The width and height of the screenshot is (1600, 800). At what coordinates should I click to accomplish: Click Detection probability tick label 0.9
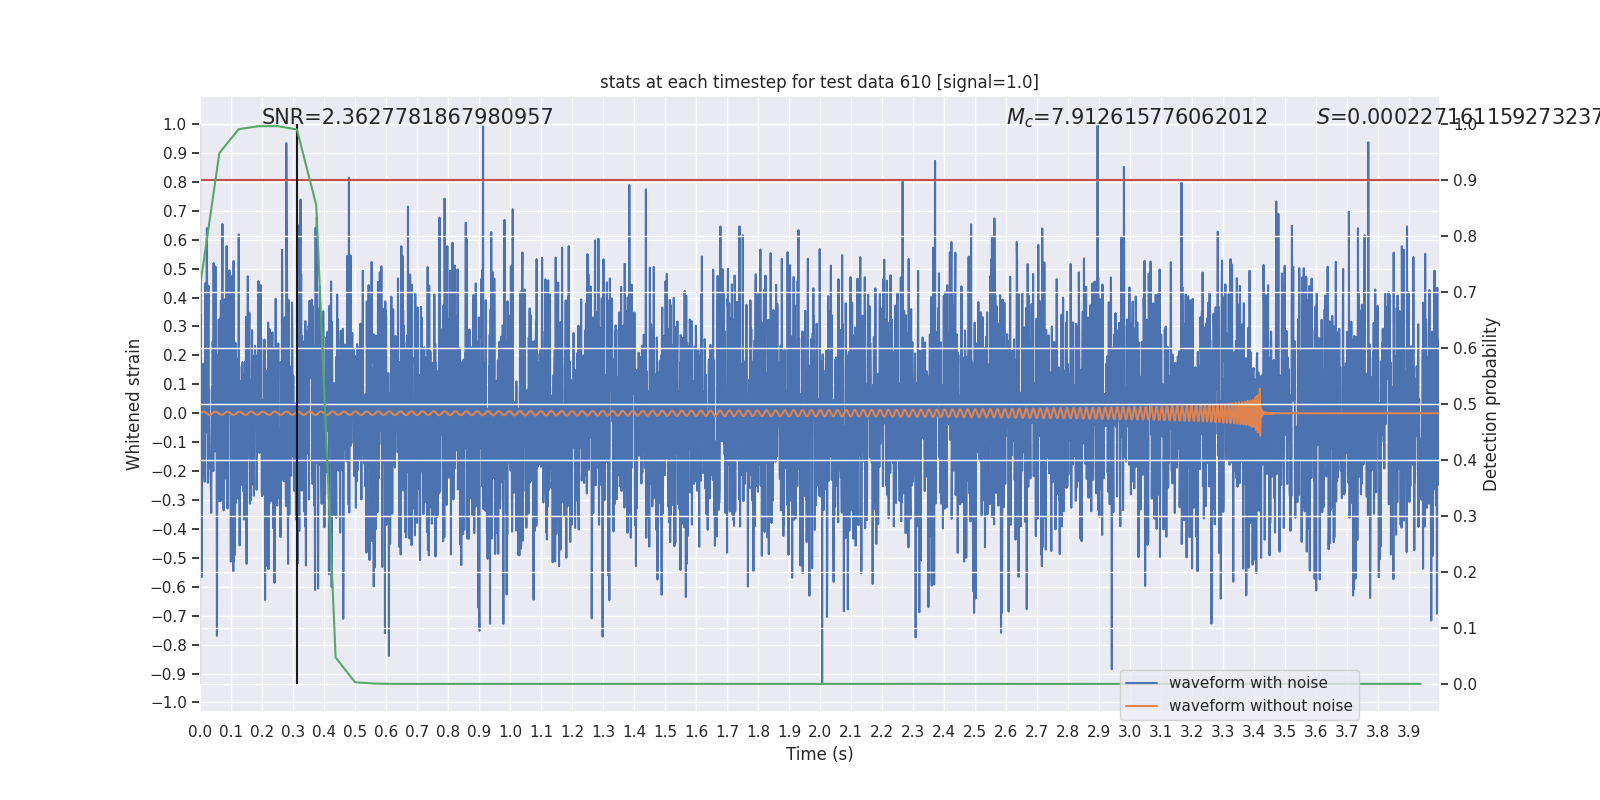(x=1465, y=181)
